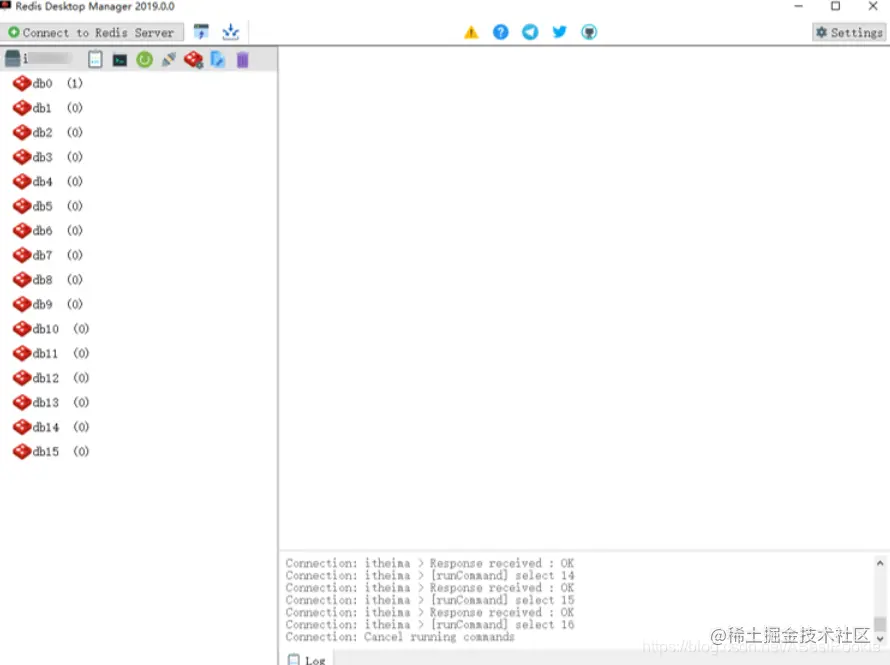Click log scrollbar up arrow
This screenshot has width=890, height=665.
click(880, 563)
